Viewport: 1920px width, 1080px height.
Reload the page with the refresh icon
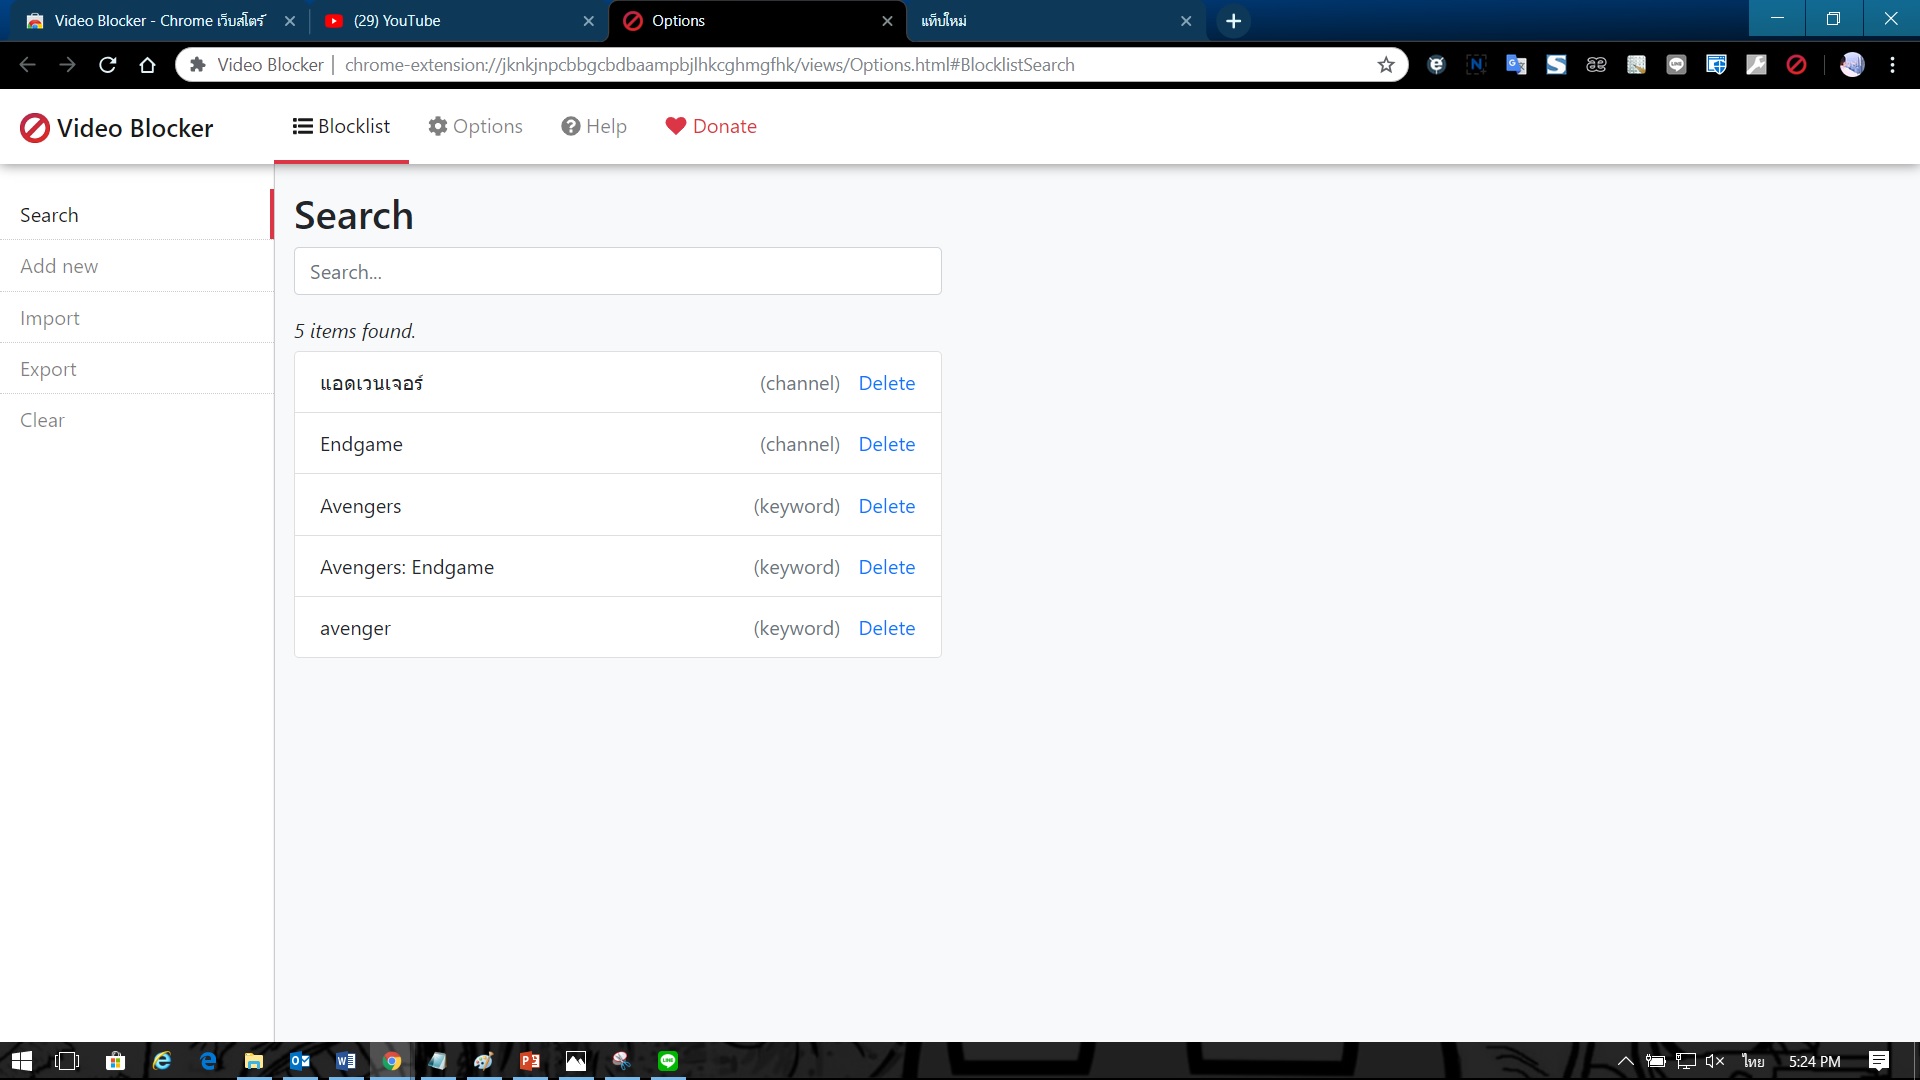point(108,65)
